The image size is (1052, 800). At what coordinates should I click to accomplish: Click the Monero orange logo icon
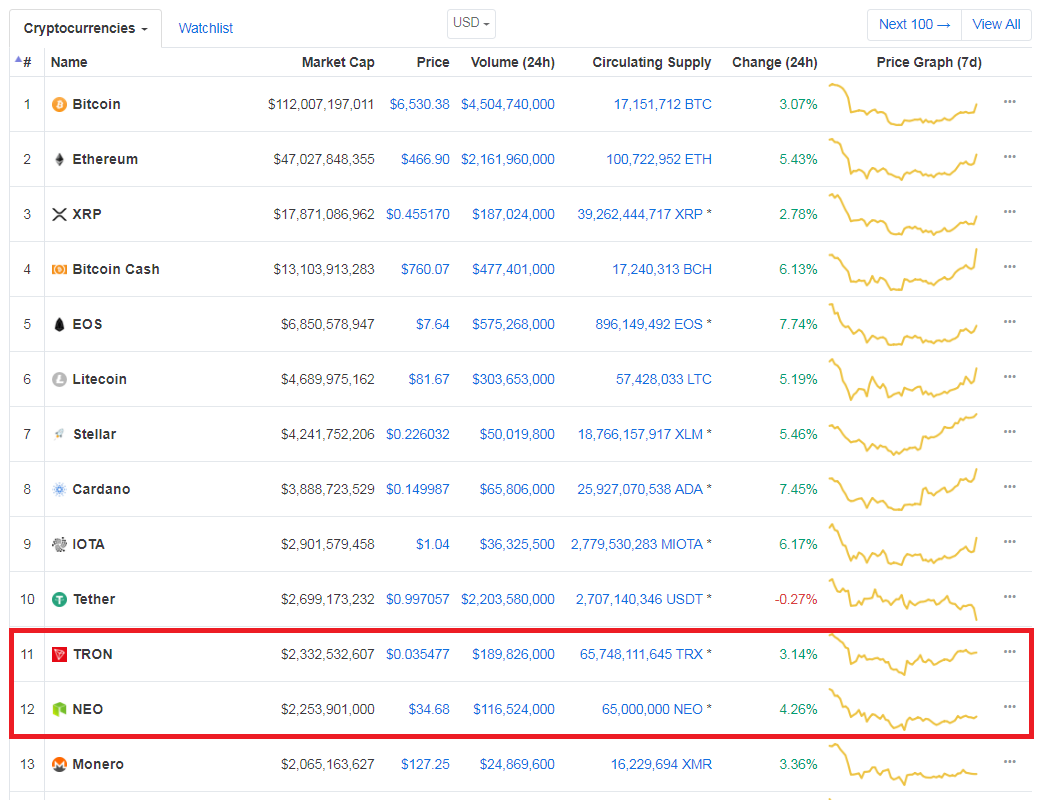[59, 764]
